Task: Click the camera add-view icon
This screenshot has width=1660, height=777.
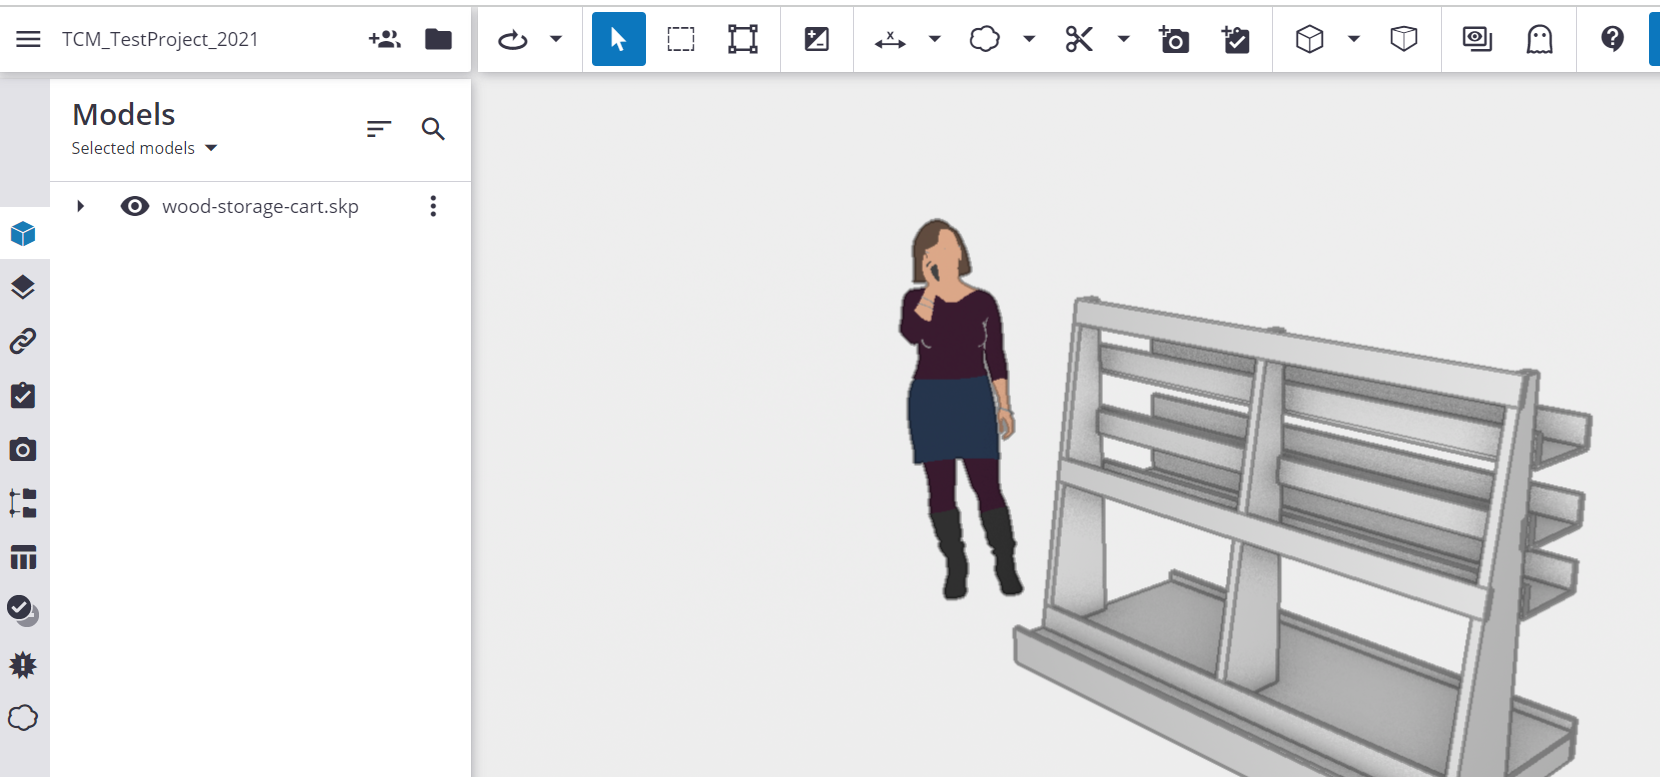Action: (x=1173, y=39)
